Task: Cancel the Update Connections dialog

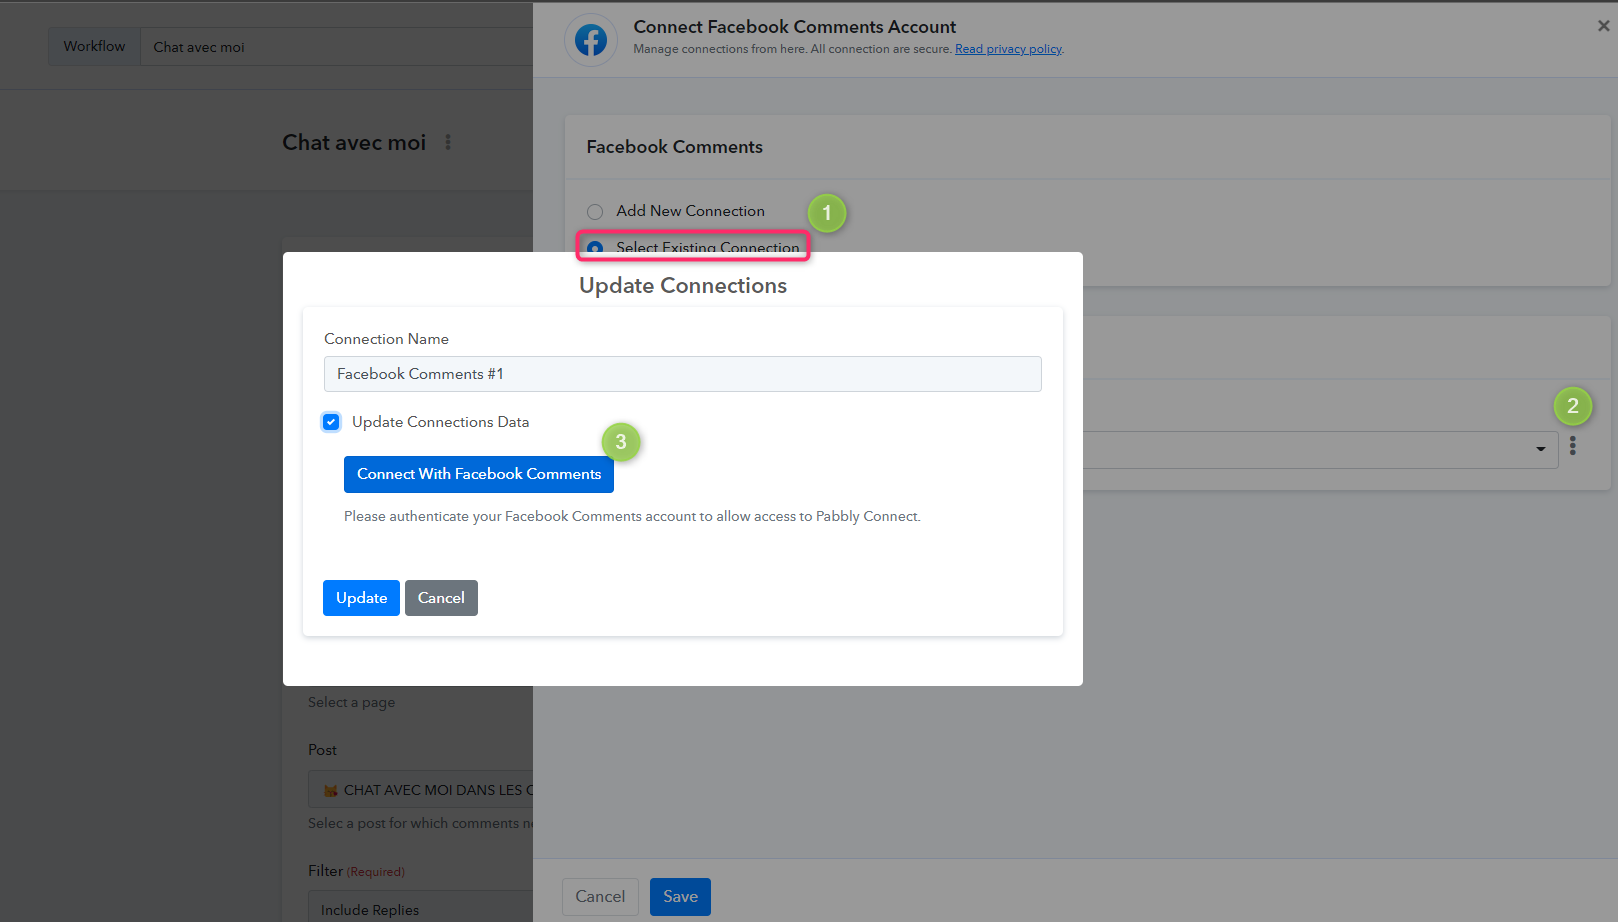Action: pos(441,598)
